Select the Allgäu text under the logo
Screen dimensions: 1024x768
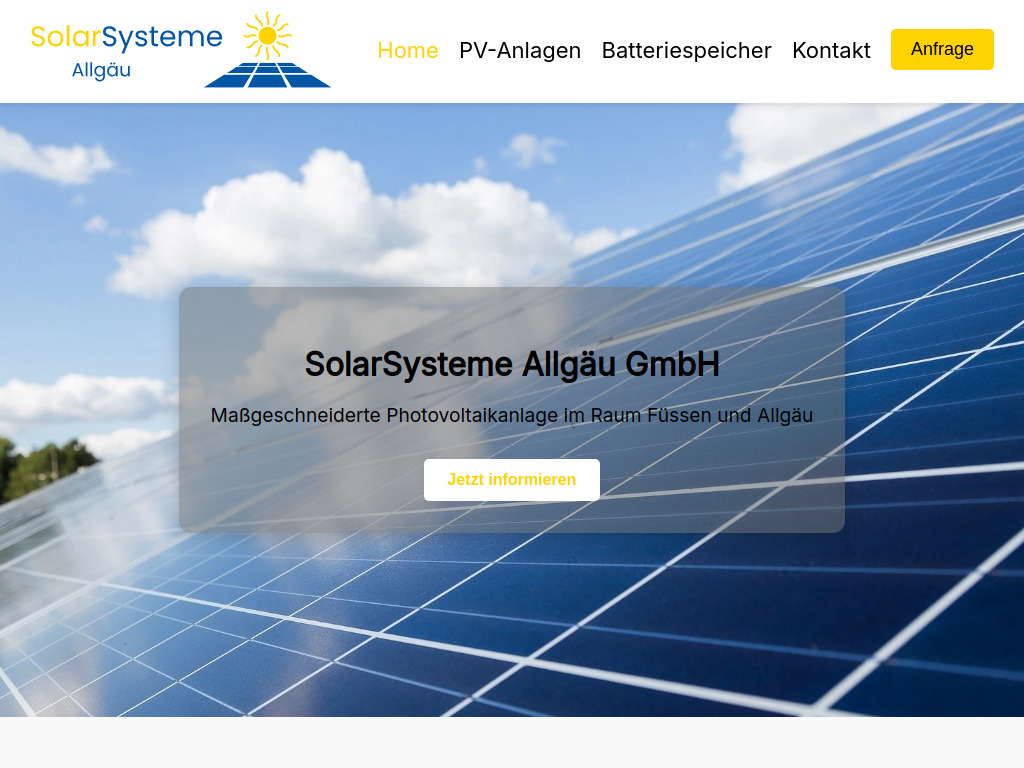(101, 70)
